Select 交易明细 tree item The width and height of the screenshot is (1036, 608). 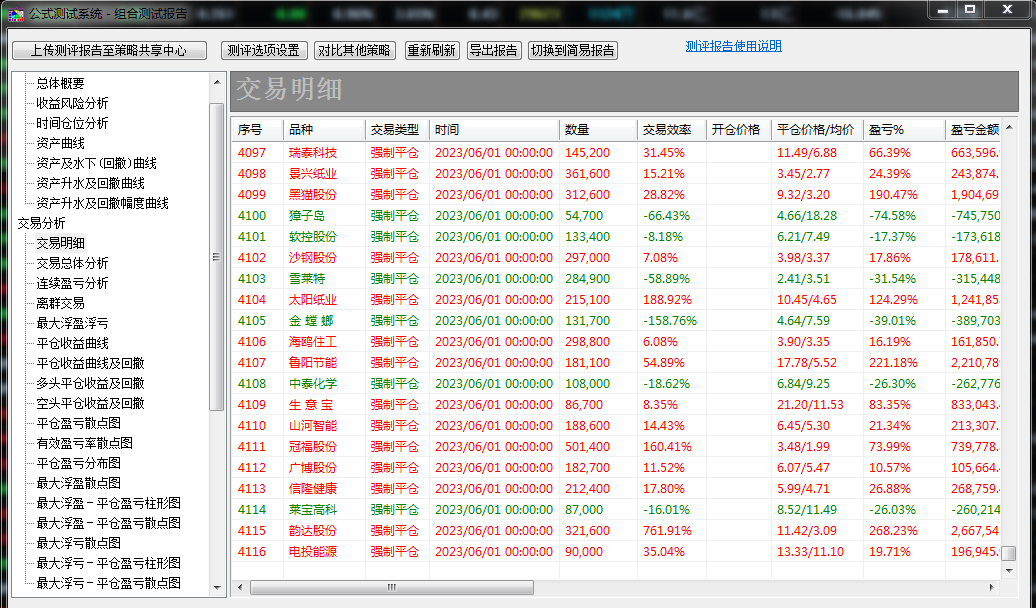[x=60, y=243]
